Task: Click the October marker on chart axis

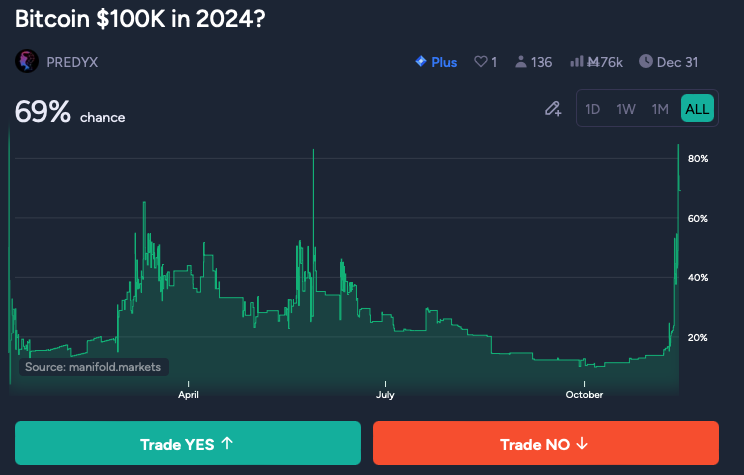Action: tap(584, 394)
